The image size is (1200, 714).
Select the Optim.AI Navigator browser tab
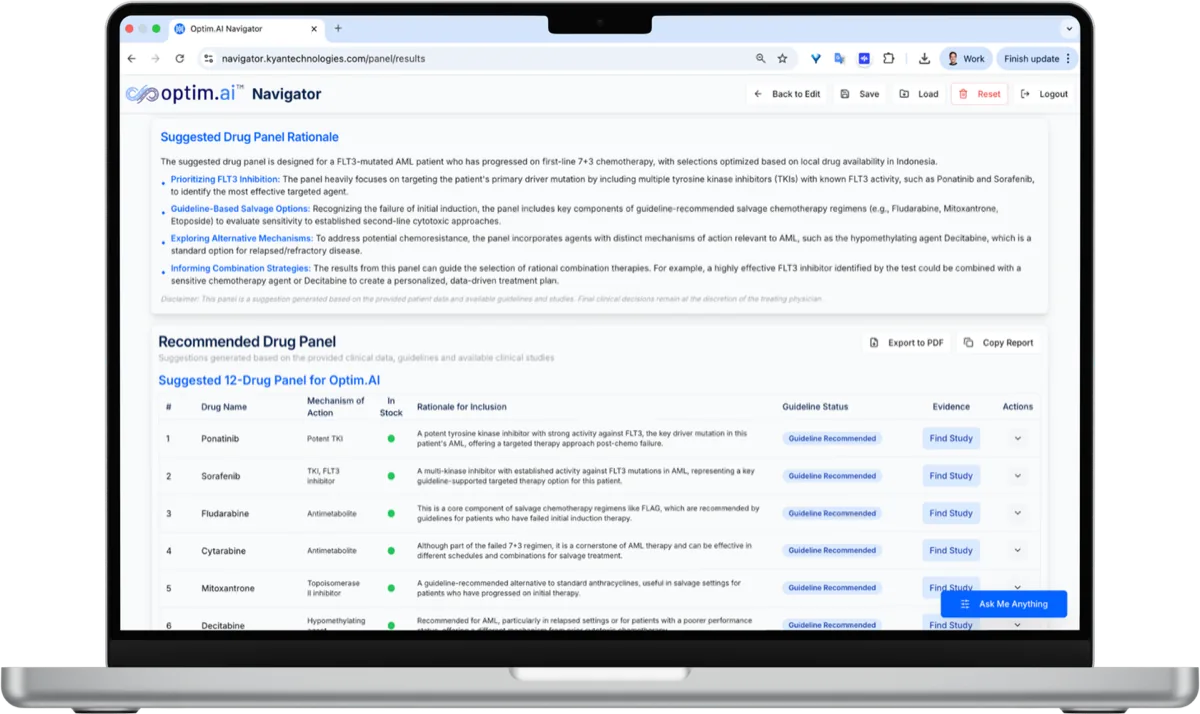click(247, 29)
